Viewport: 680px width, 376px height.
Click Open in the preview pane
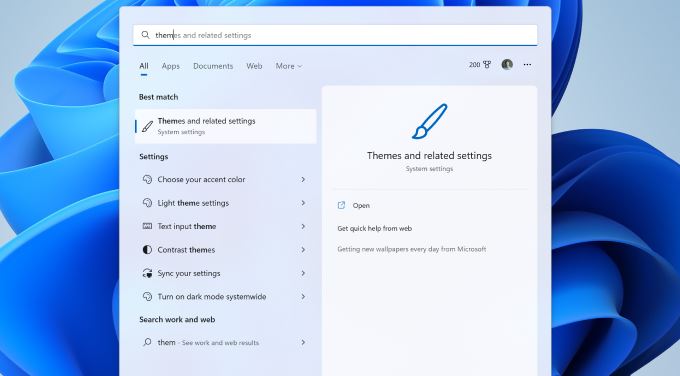point(361,206)
